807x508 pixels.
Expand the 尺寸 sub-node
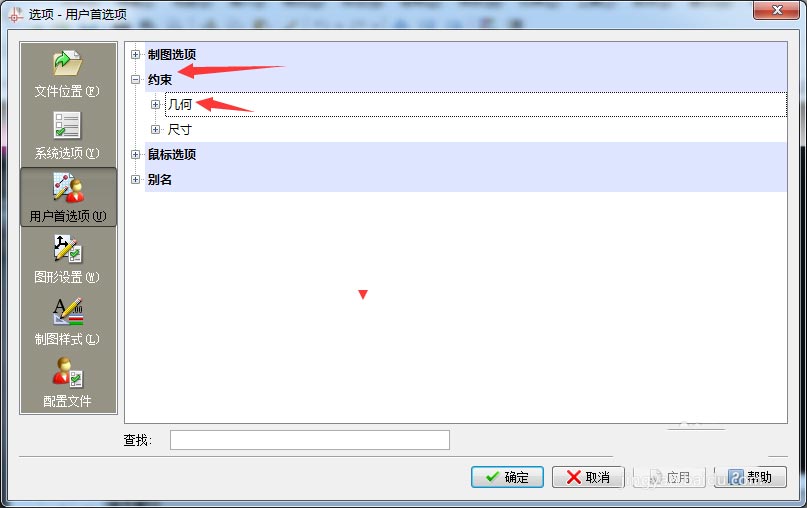pyautogui.click(x=155, y=129)
